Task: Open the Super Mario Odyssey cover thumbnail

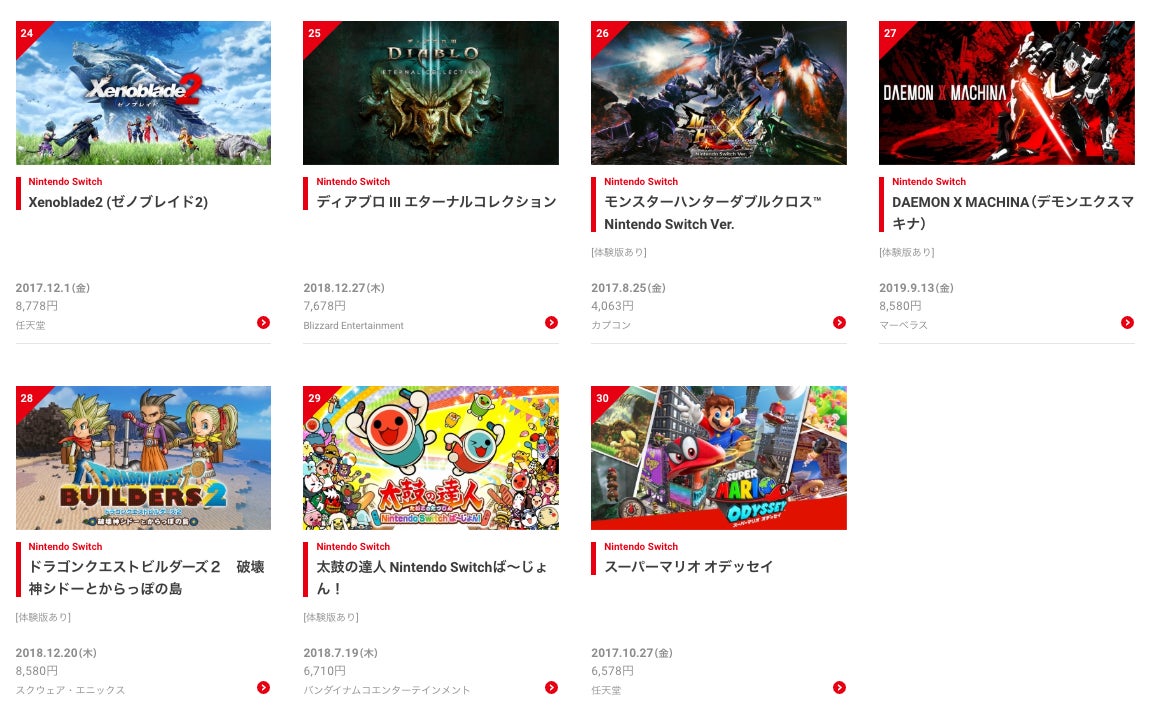Action: [718, 458]
